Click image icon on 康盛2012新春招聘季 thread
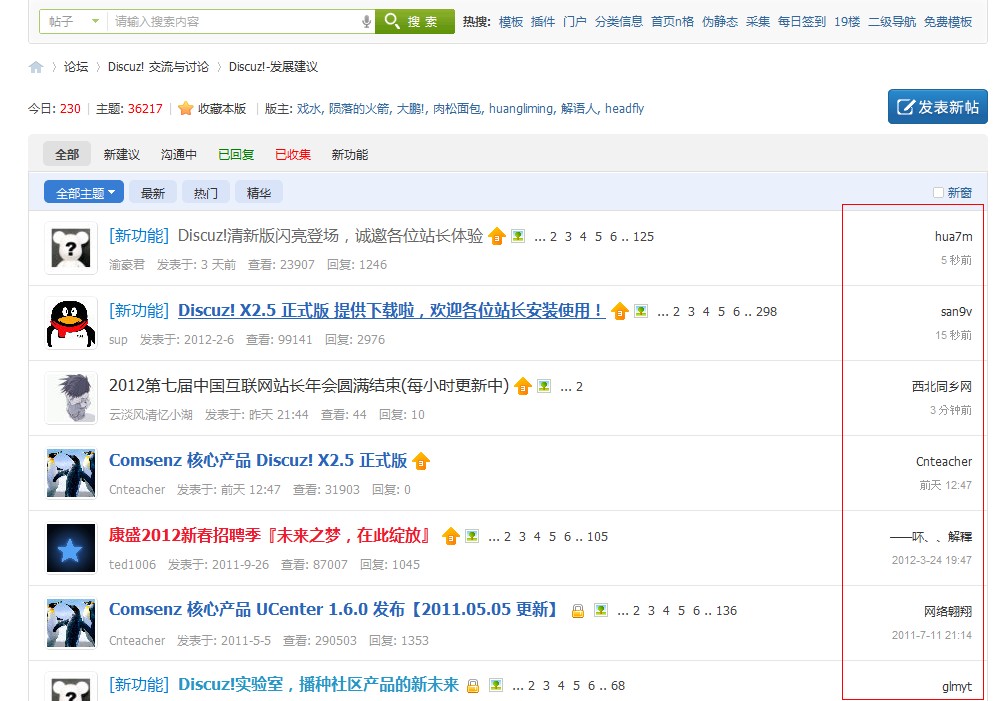This screenshot has height=701, width=995. pos(472,536)
